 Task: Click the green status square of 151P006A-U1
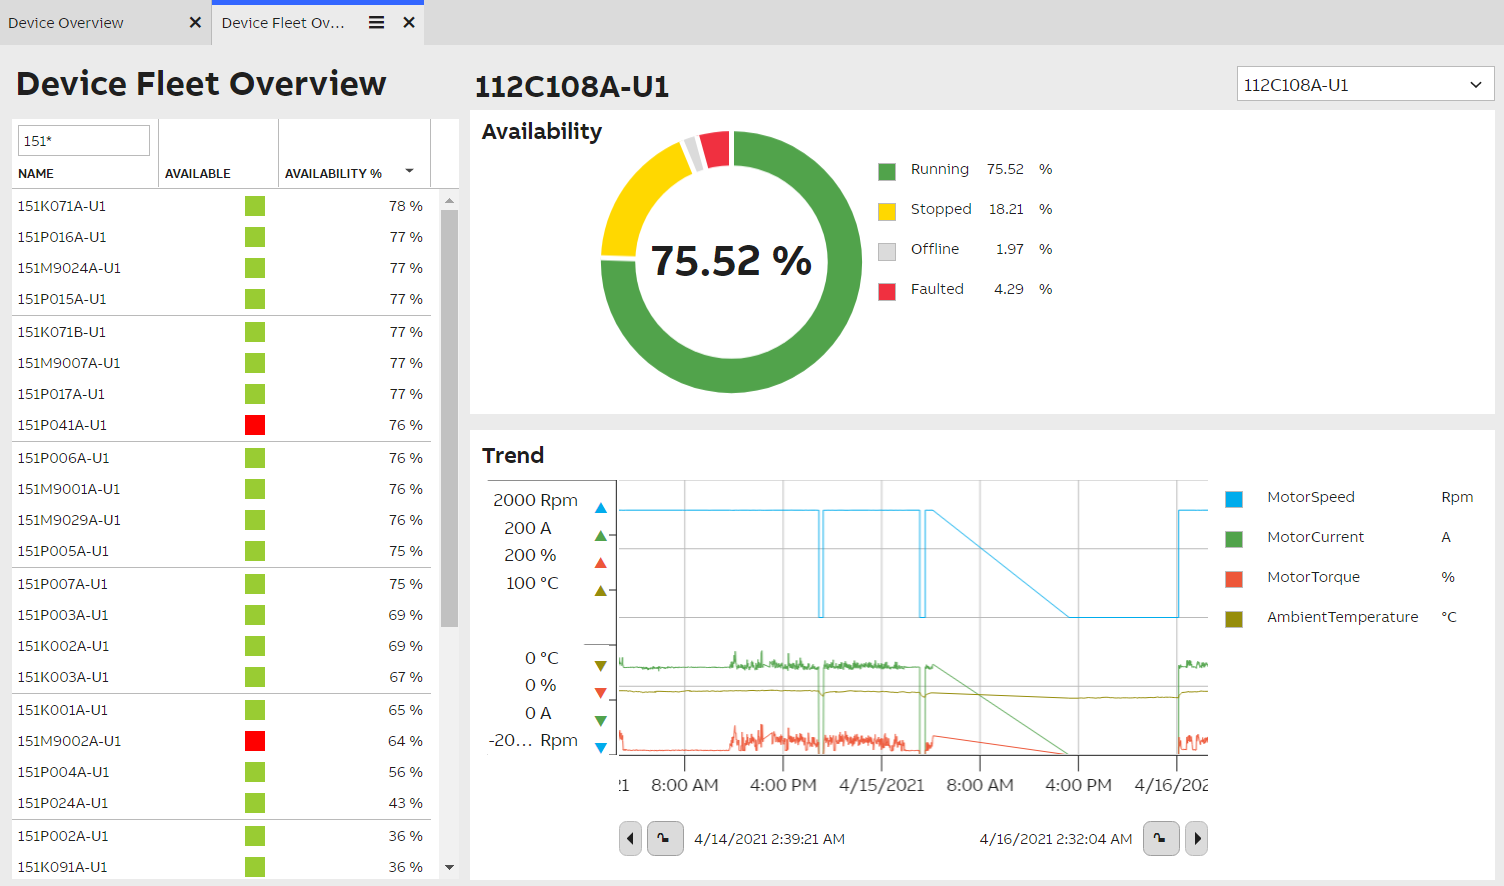tap(255, 458)
